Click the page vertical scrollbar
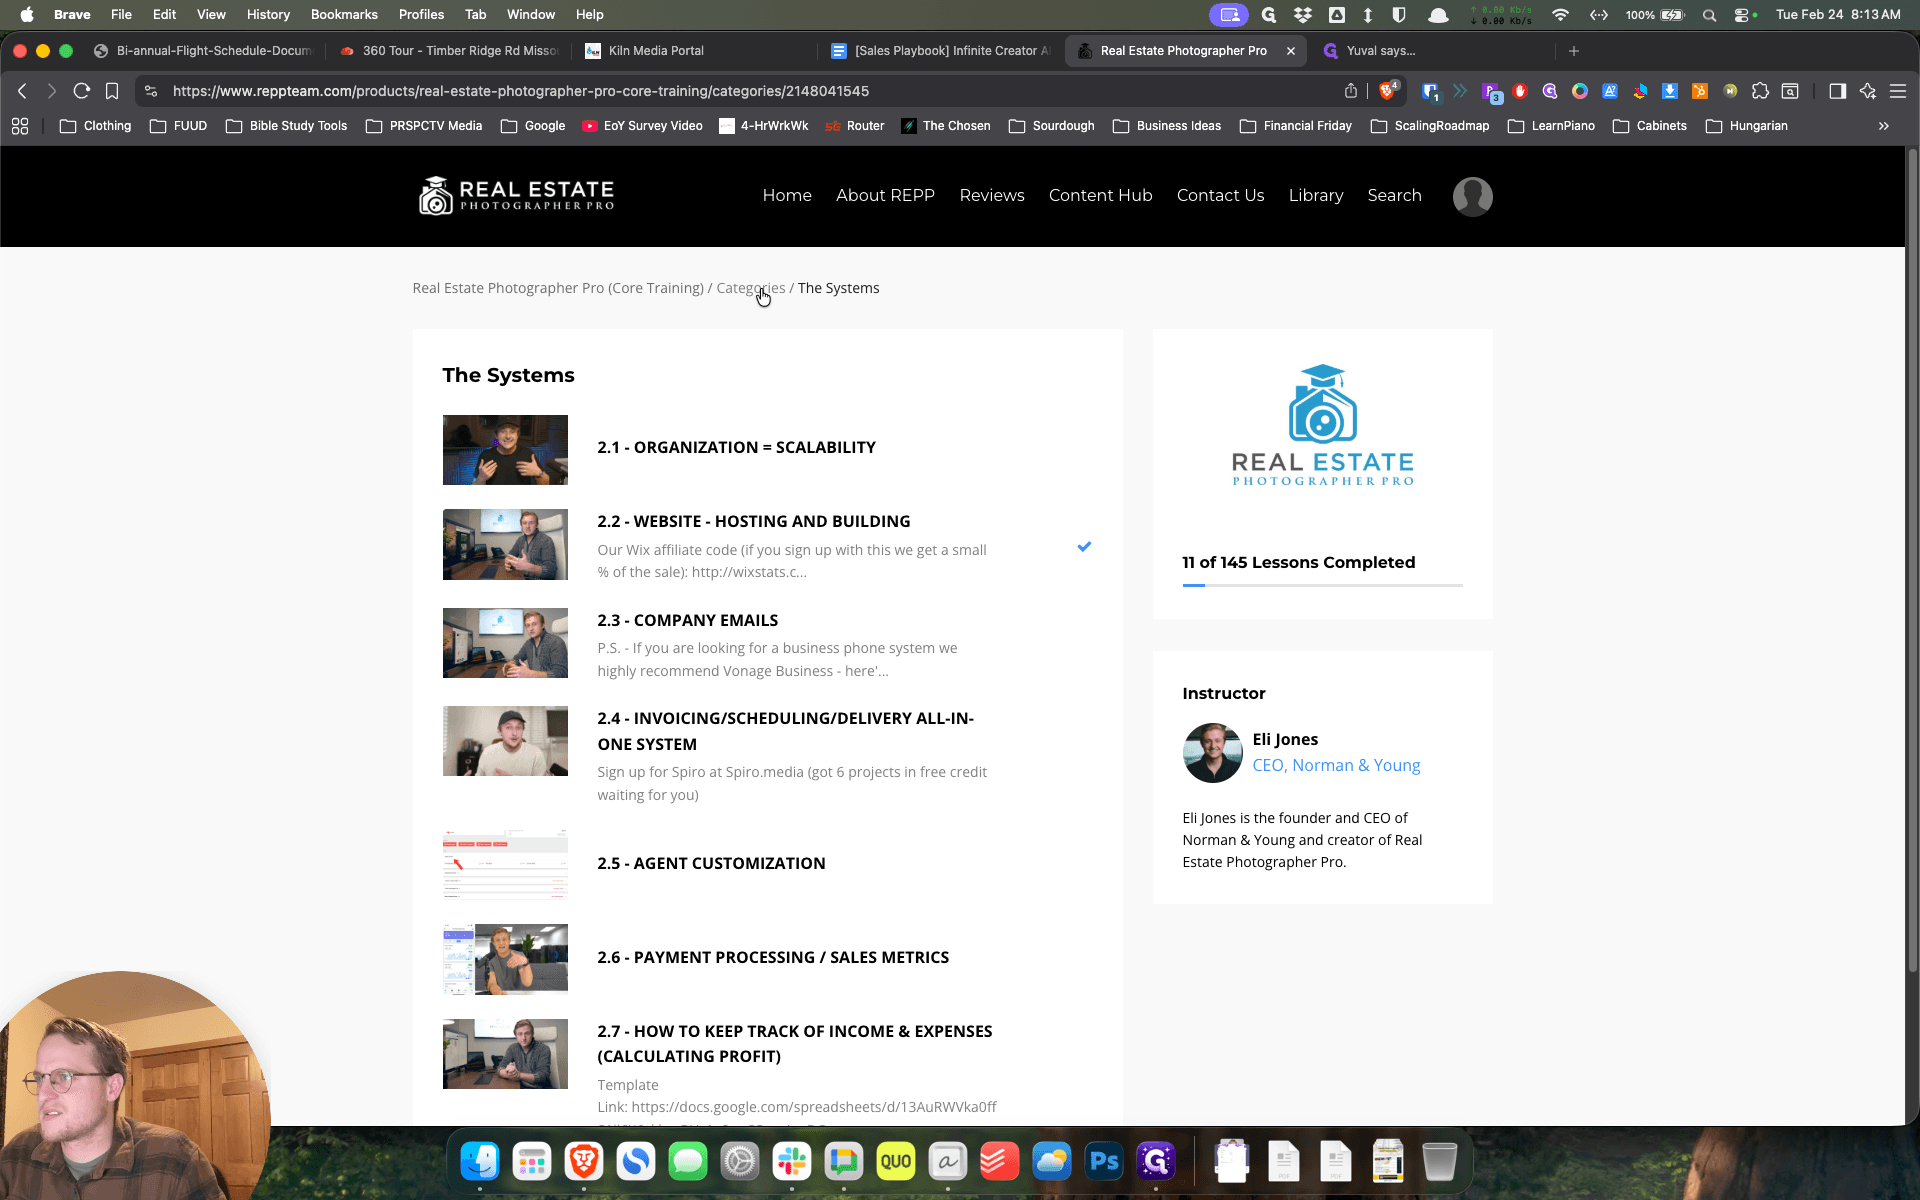 pos(1912,560)
